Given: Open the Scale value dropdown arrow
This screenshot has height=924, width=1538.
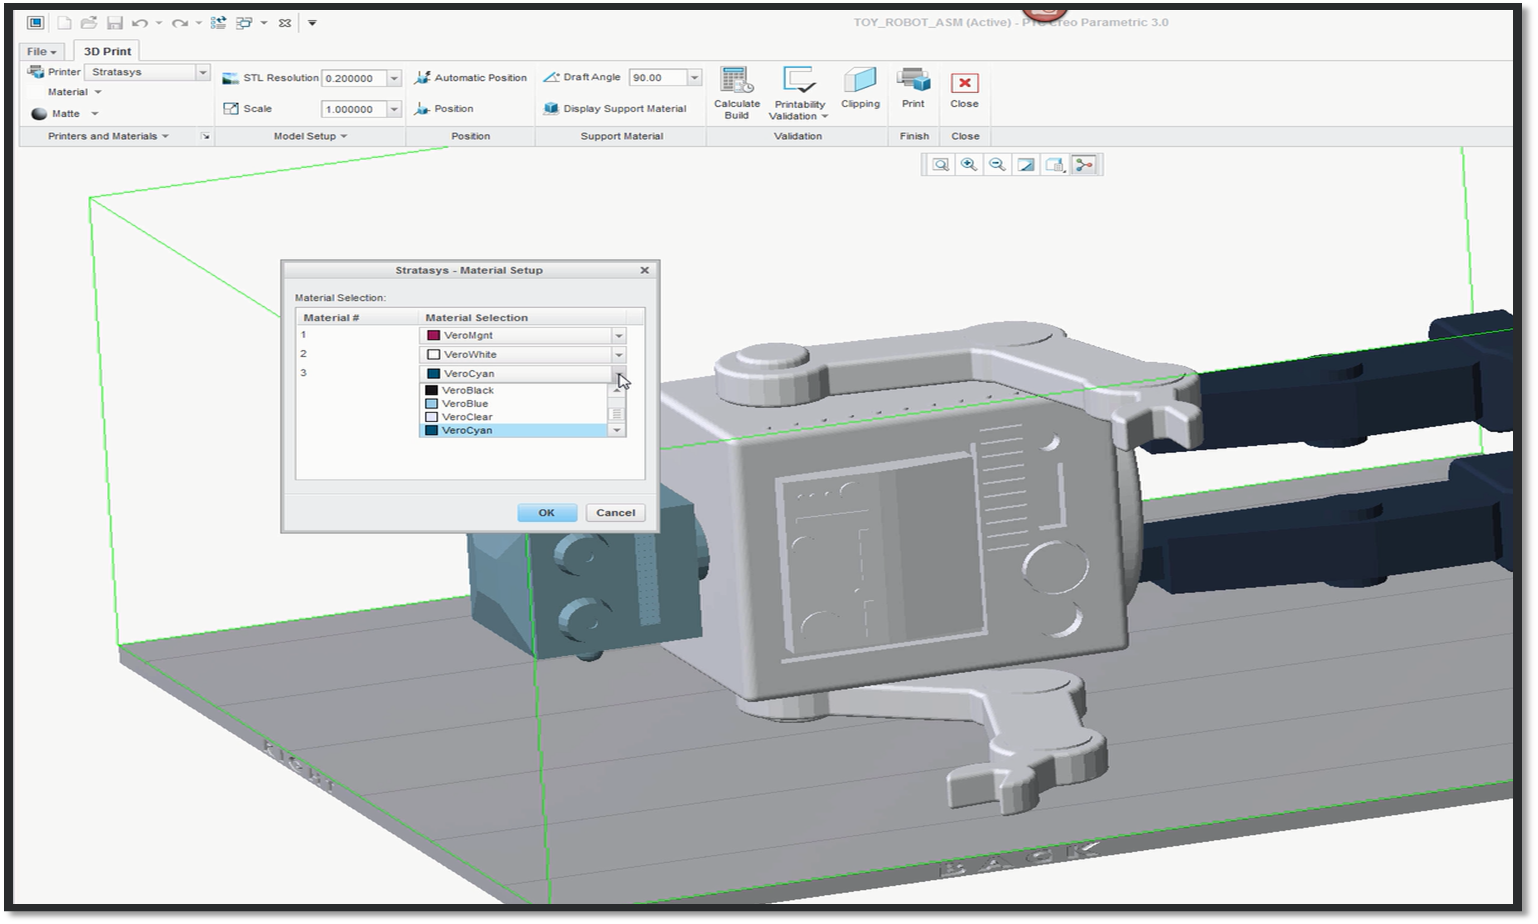Looking at the screenshot, I should pyautogui.click(x=394, y=109).
